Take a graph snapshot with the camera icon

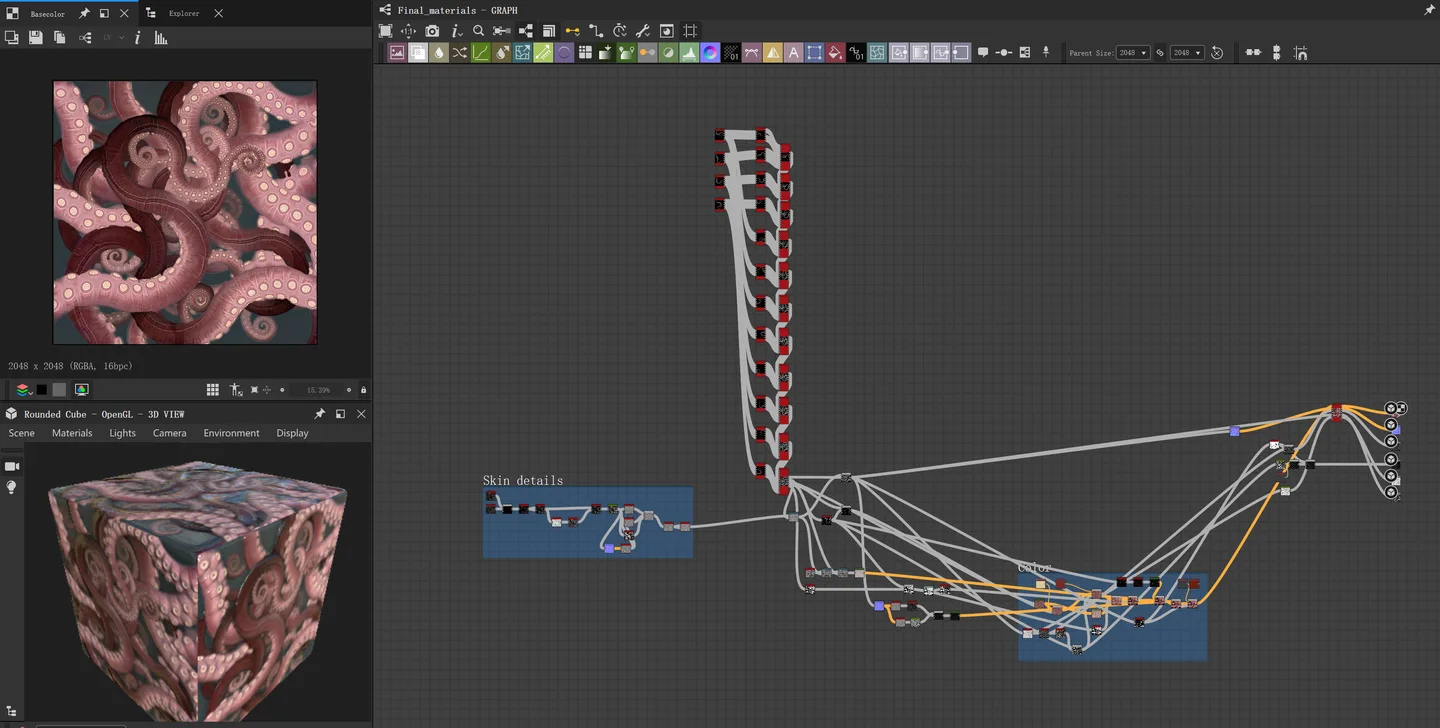coord(432,31)
